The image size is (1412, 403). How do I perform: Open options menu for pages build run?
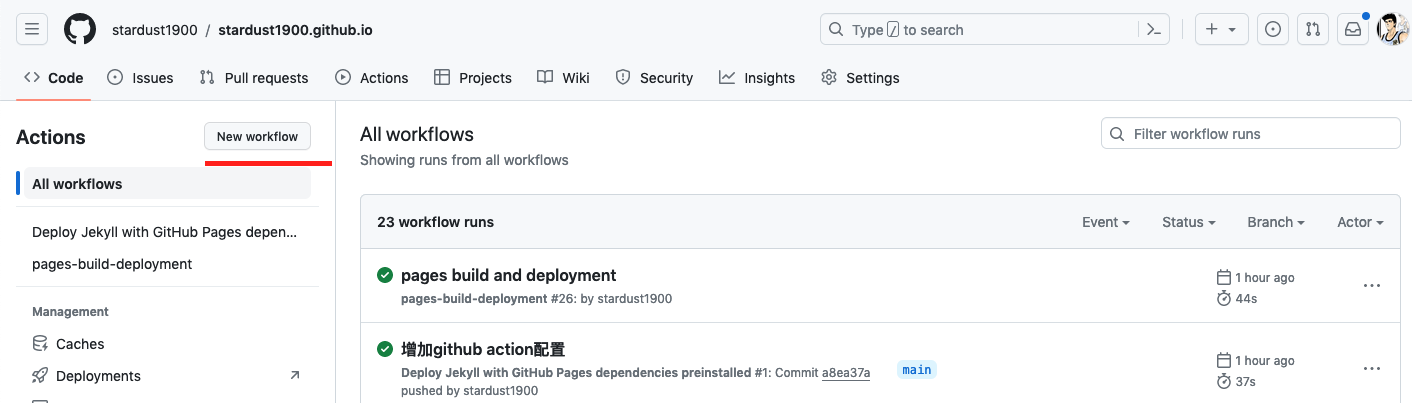click(1372, 286)
